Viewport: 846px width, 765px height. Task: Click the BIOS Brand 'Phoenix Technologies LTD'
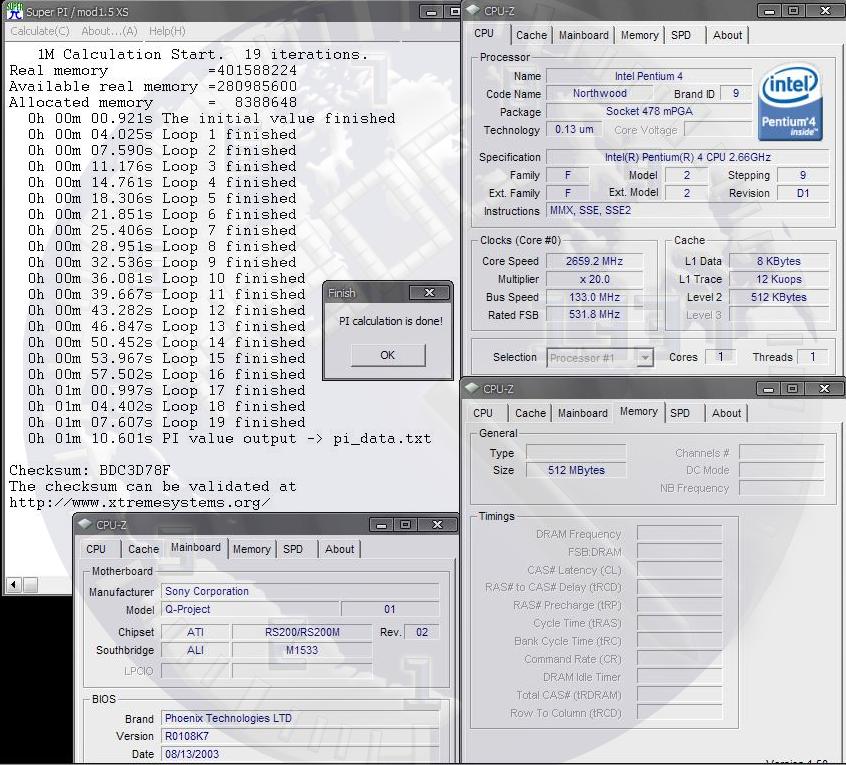[x=300, y=718]
